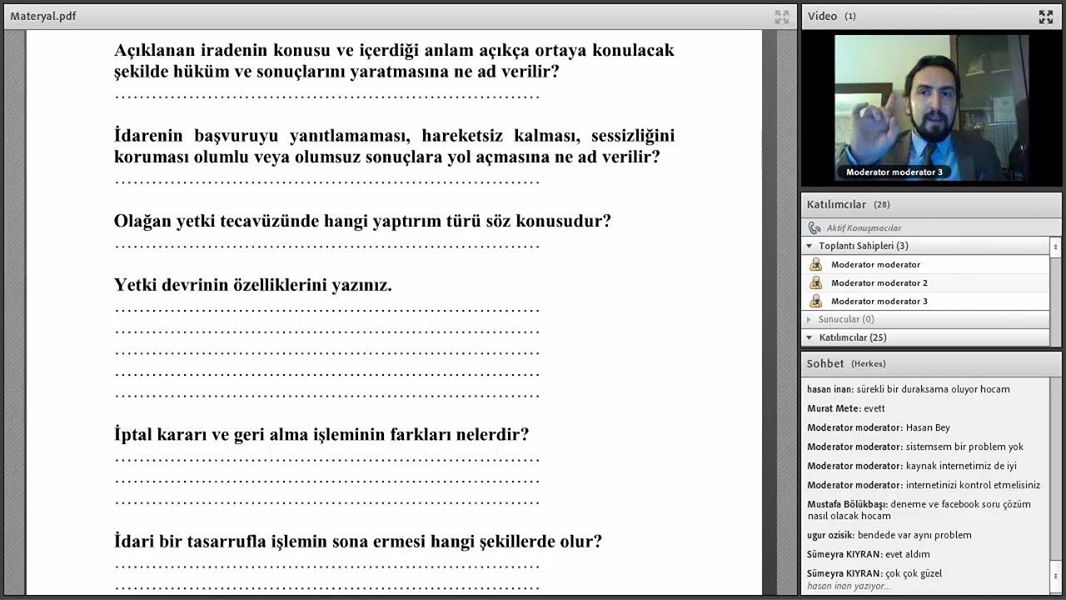Collapse the Katılımcılar (25) group
Viewport: 1066px width, 600px height.
coord(809,338)
